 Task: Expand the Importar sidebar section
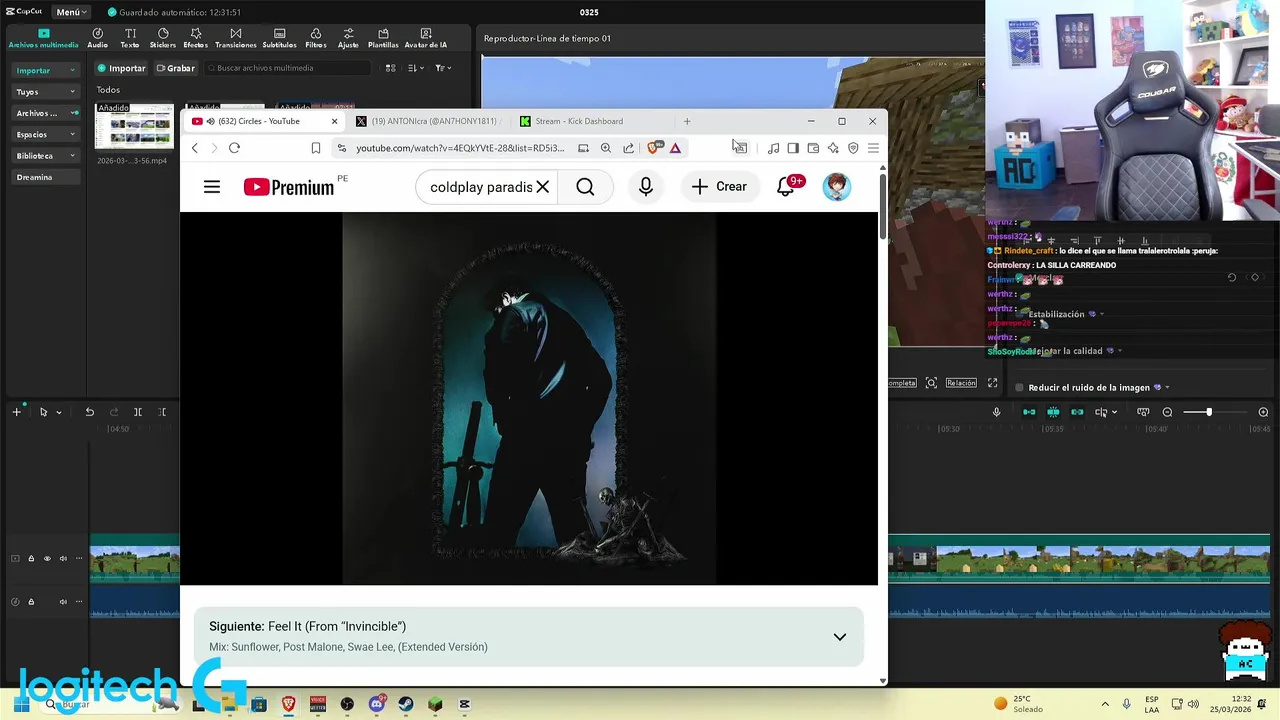click(x=45, y=70)
